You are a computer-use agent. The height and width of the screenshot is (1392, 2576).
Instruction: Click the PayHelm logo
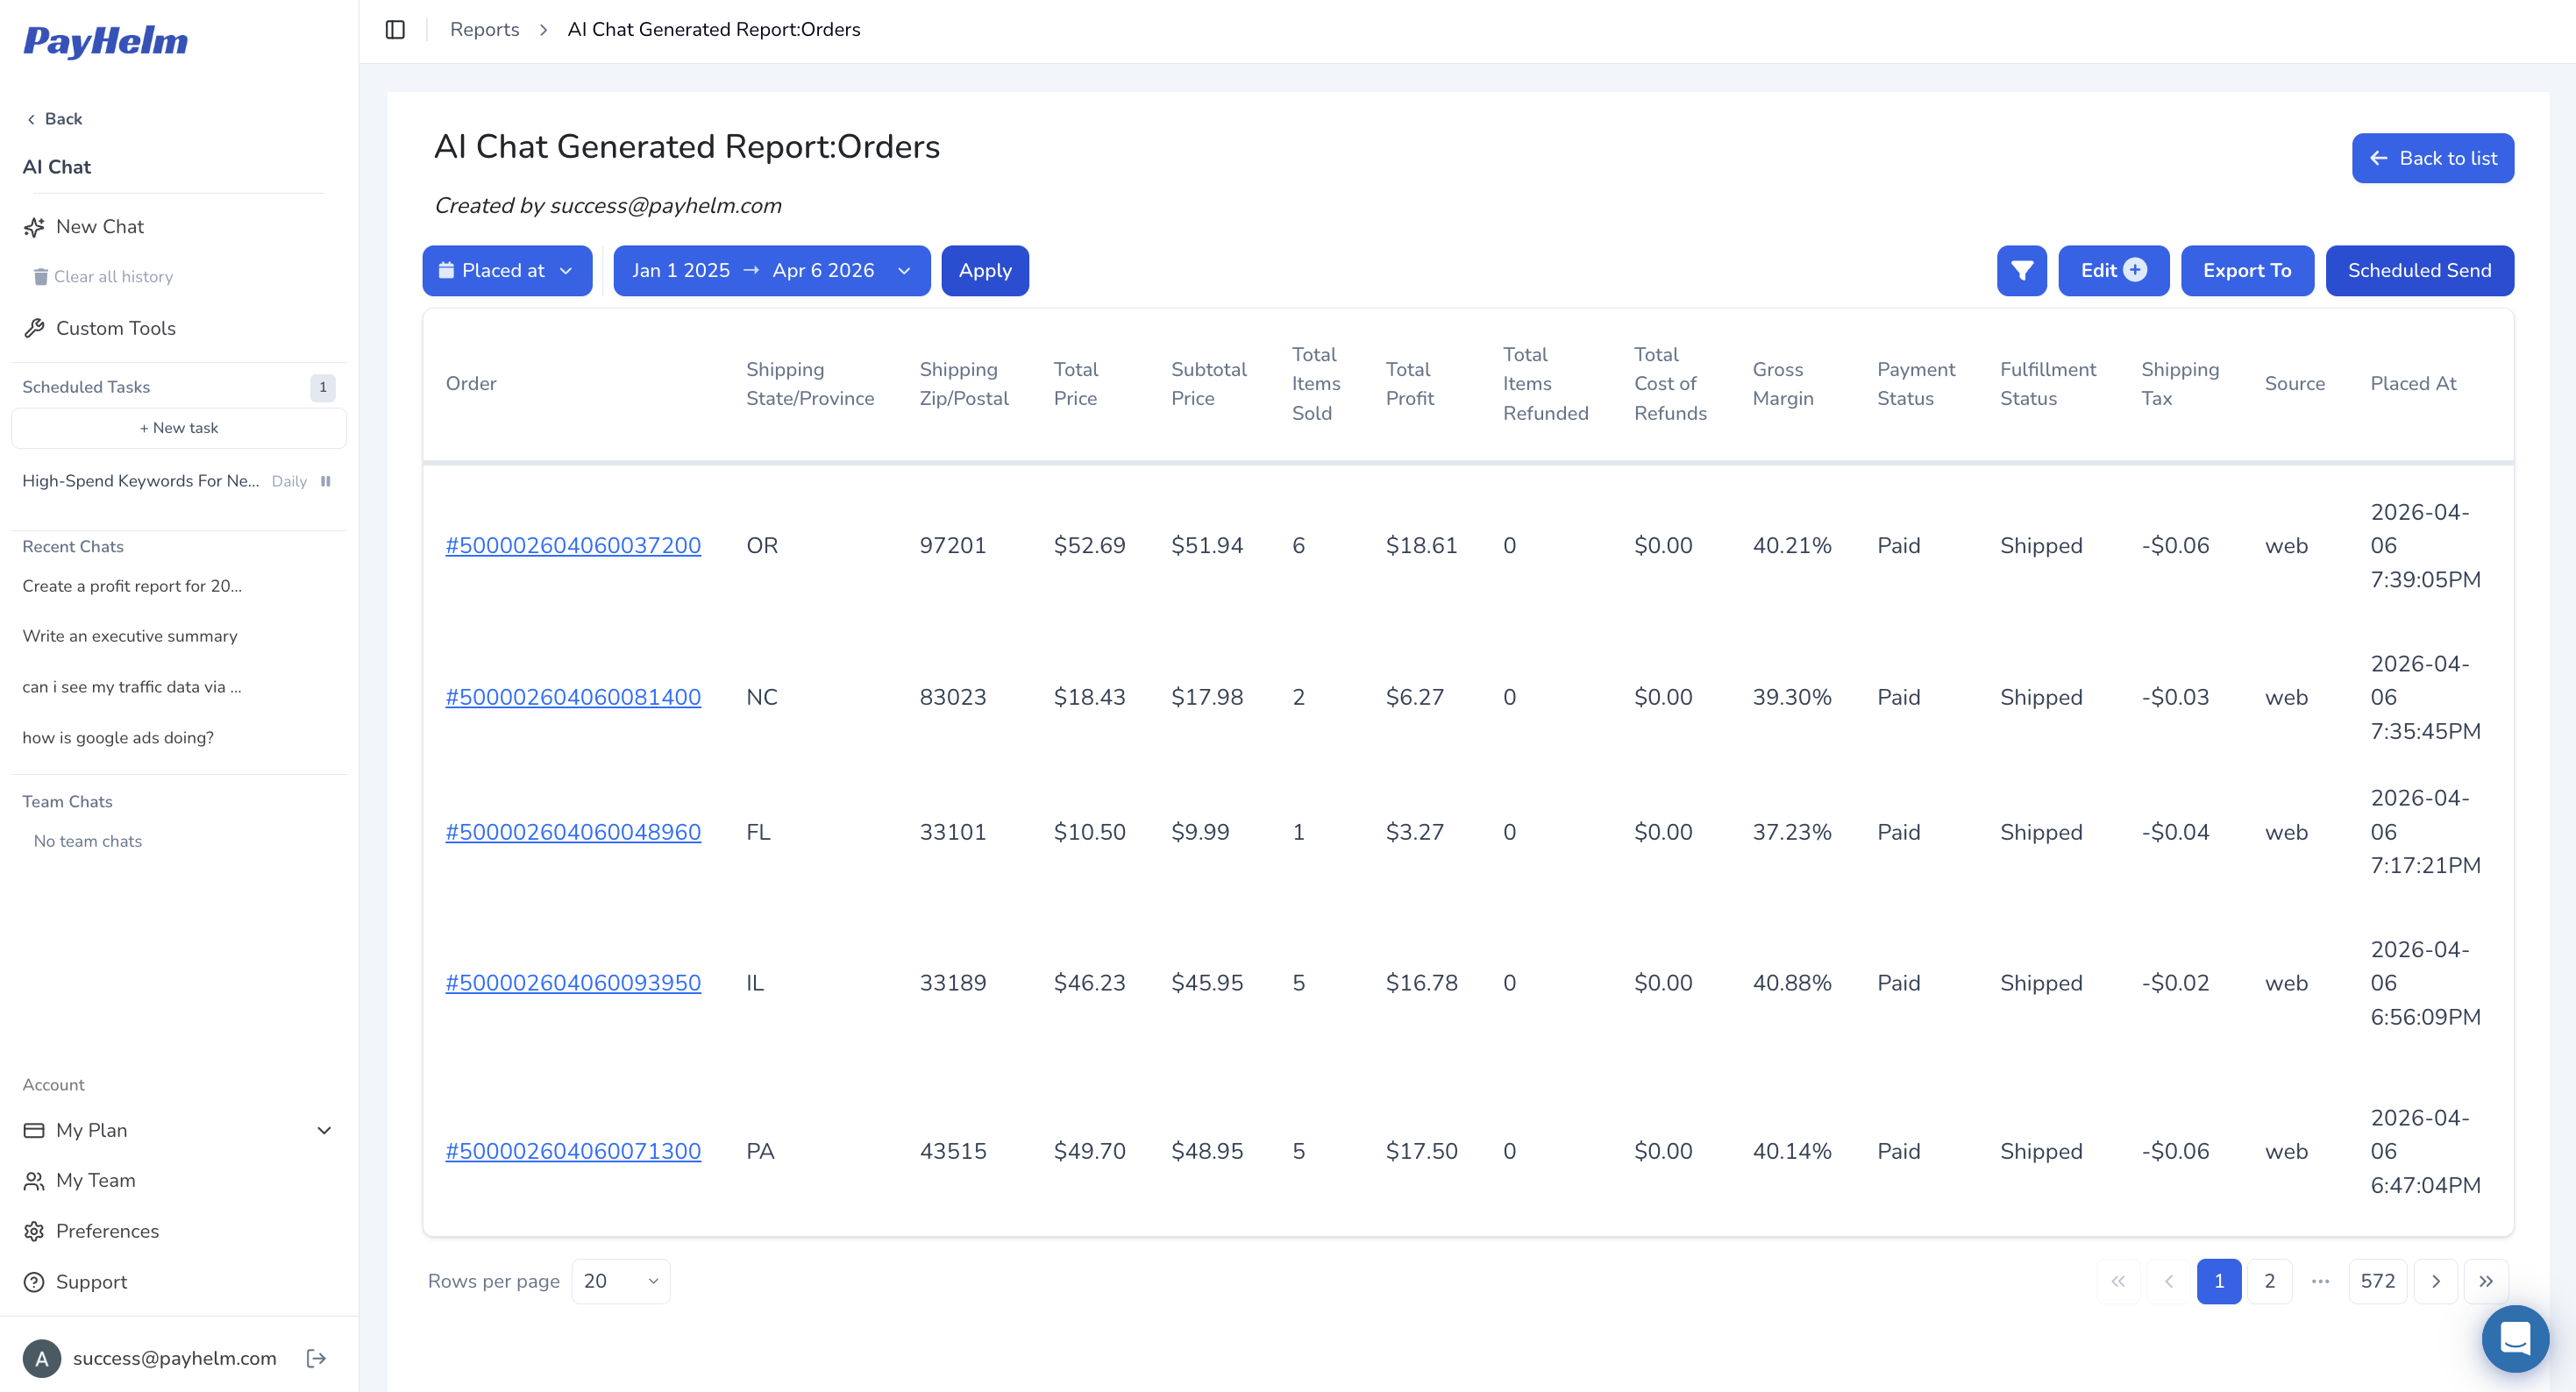click(x=105, y=41)
